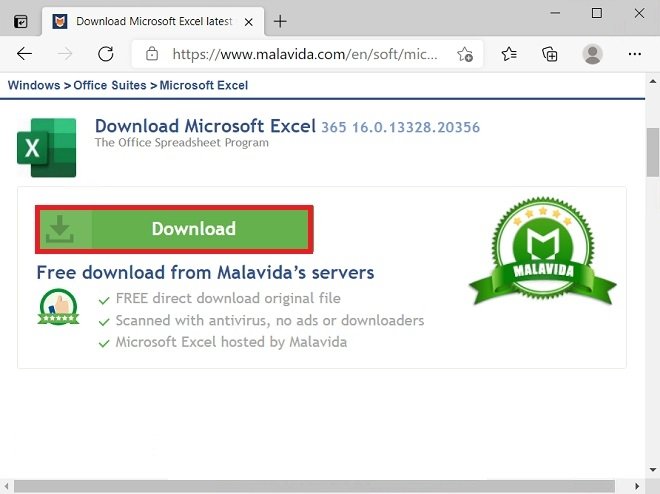Viewport: 660px width, 494px height.
Task: Click the vertical scrollbar thumb
Action: point(653,152)
